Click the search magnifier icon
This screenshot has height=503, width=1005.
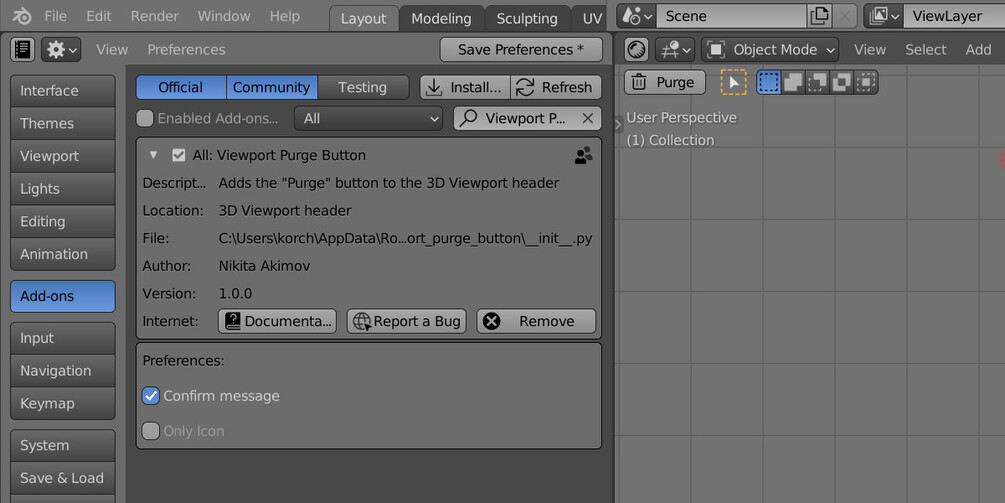[469, 118]
